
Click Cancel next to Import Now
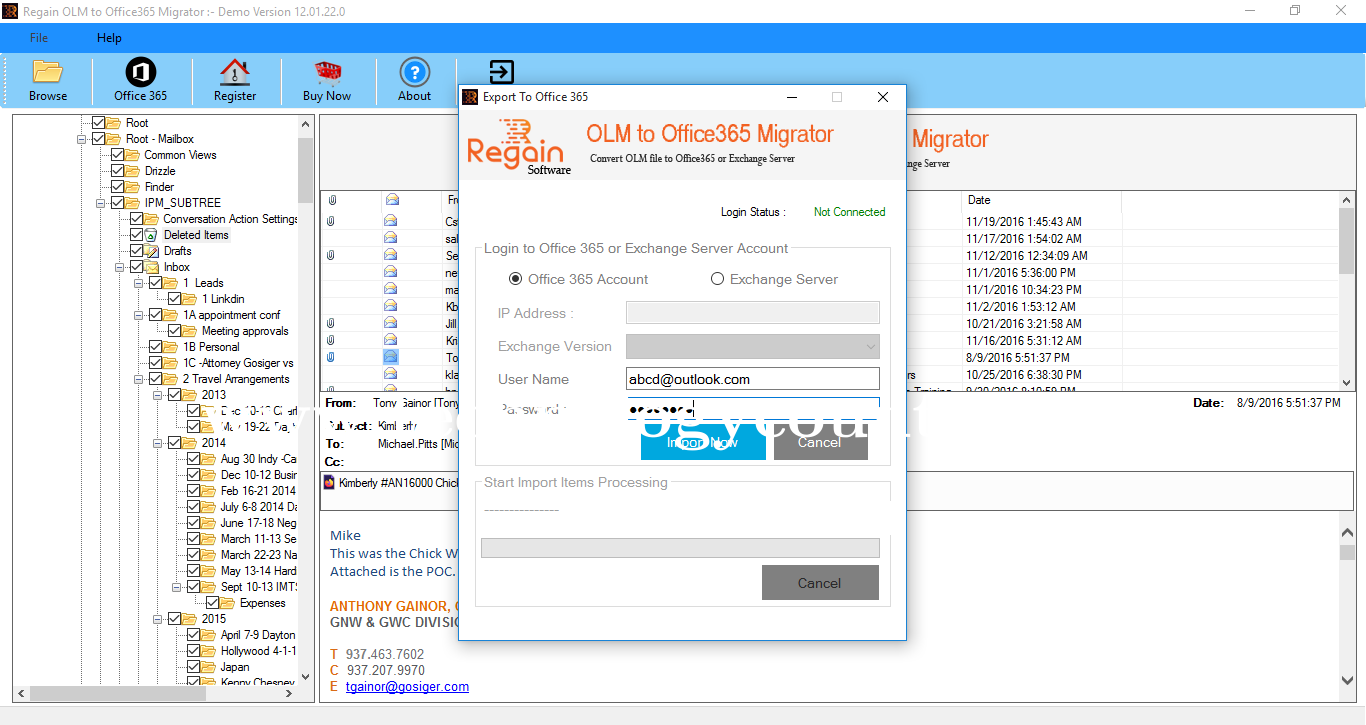tap(820, 441)
